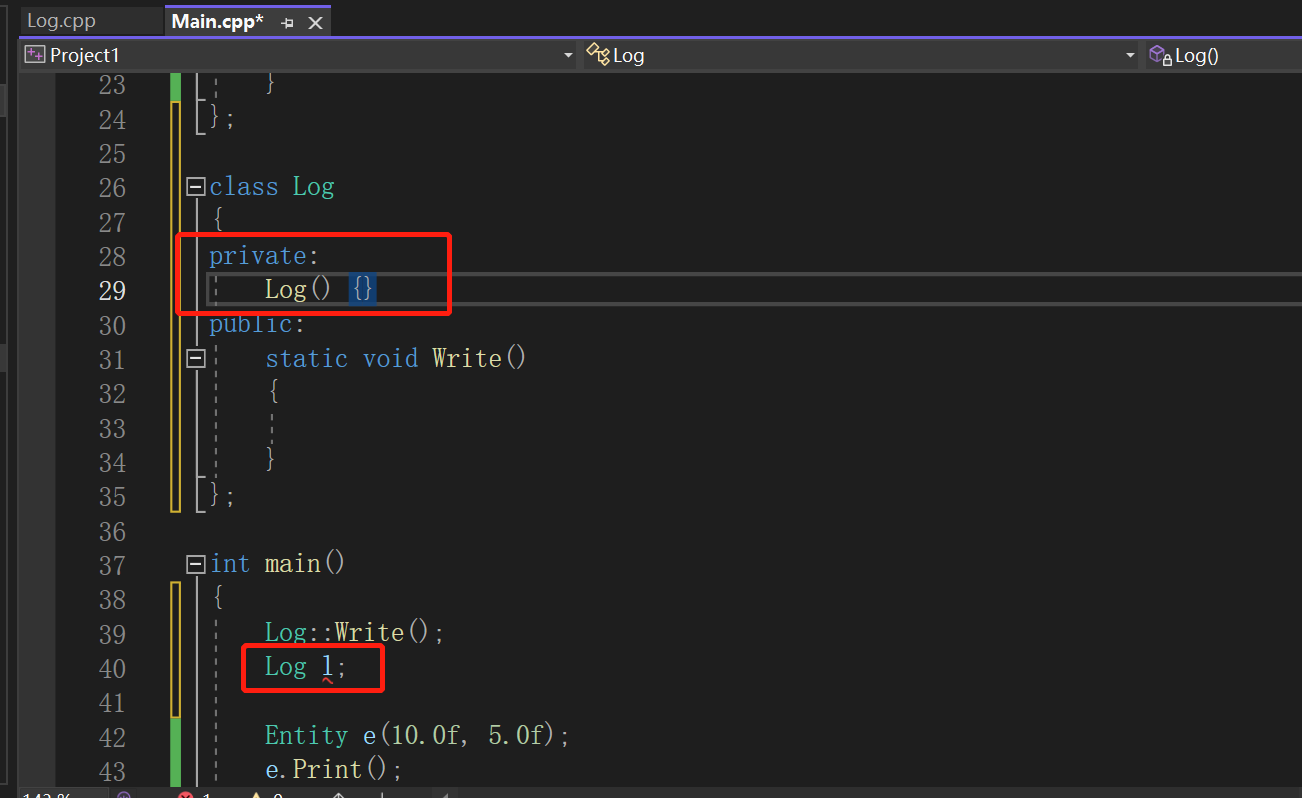This screenshot has width=1302, height=798.
Task: Click 'Entity' on line 42
Action: point(306,736)
